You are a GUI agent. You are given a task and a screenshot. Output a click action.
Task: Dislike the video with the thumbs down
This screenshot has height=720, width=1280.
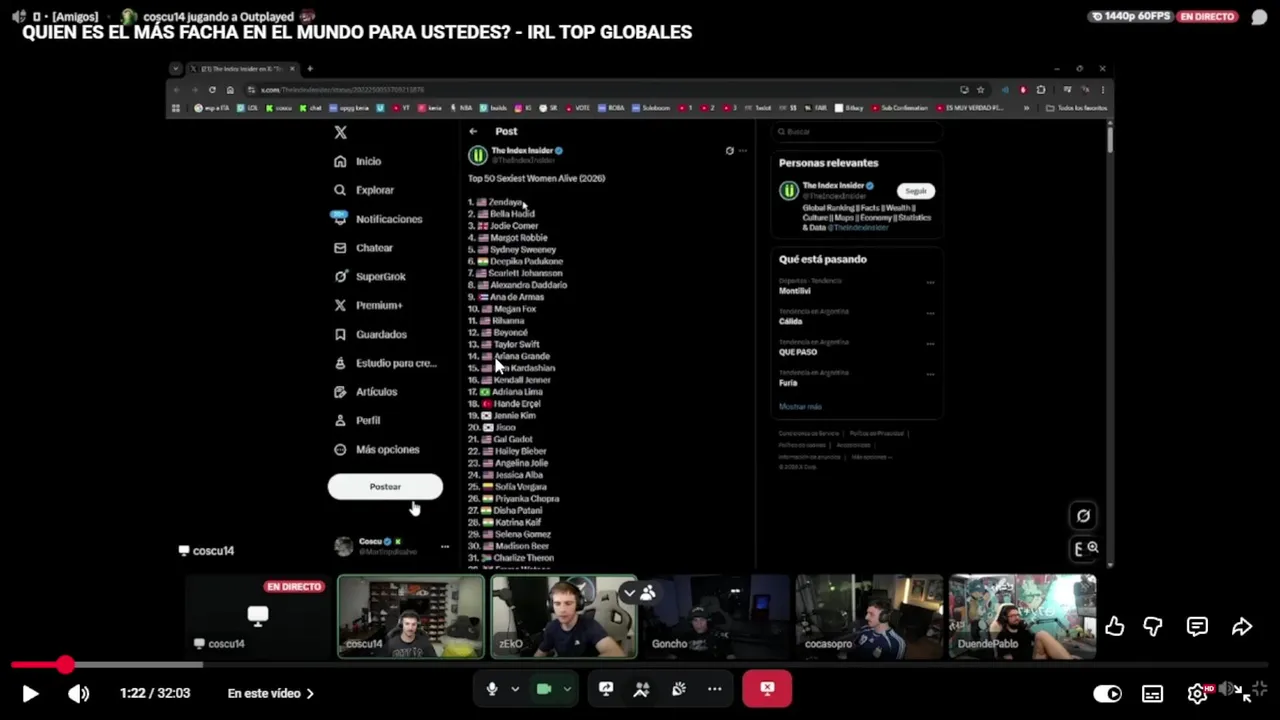coord(1153,626)
